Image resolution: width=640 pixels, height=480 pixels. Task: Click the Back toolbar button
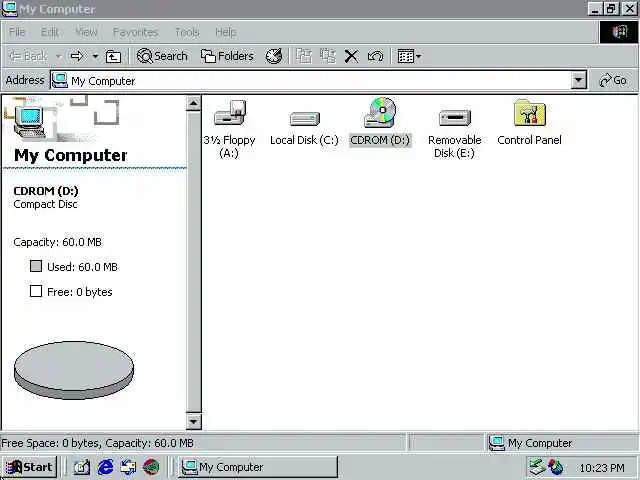28,56
